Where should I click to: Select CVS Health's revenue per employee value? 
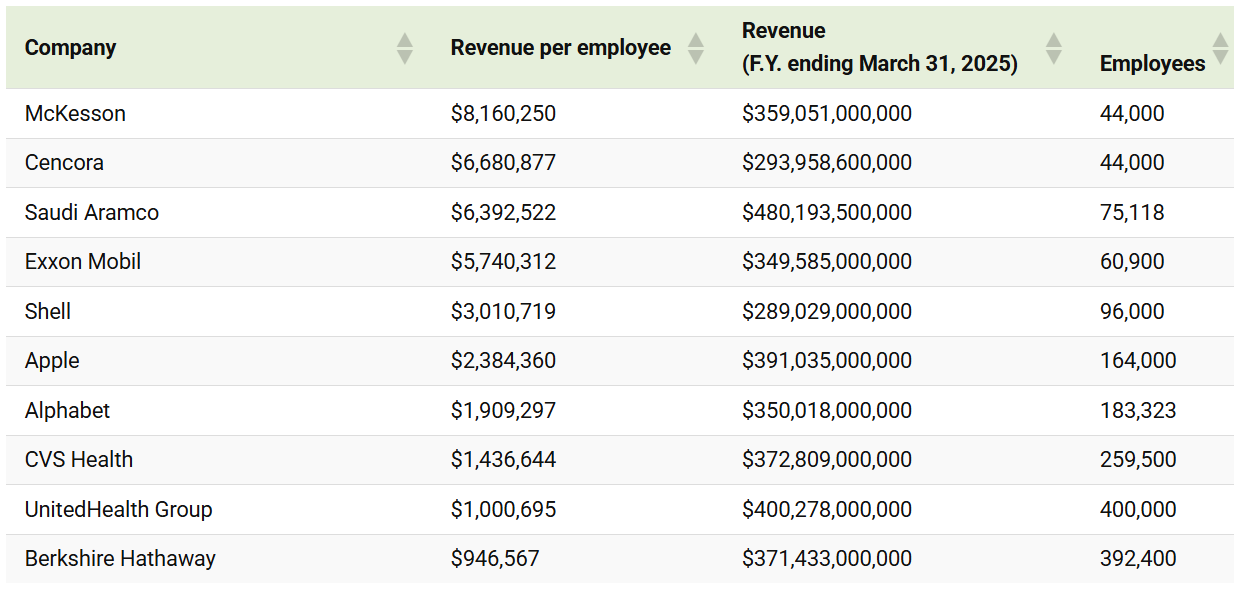tap(503, 460)
